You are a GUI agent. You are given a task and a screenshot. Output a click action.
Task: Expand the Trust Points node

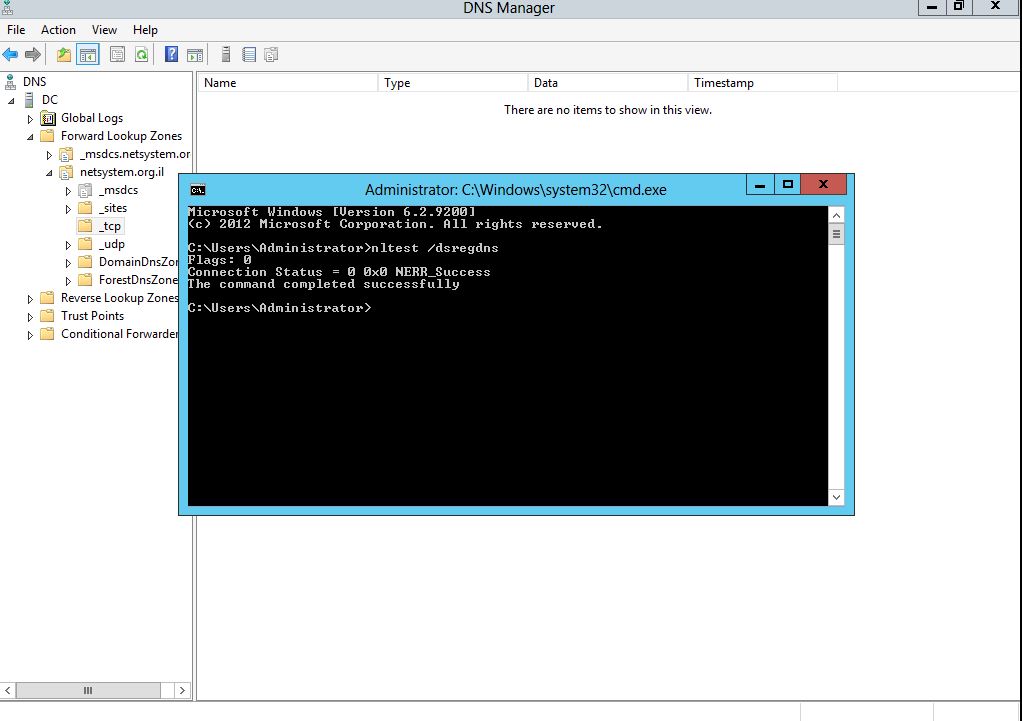30,317
